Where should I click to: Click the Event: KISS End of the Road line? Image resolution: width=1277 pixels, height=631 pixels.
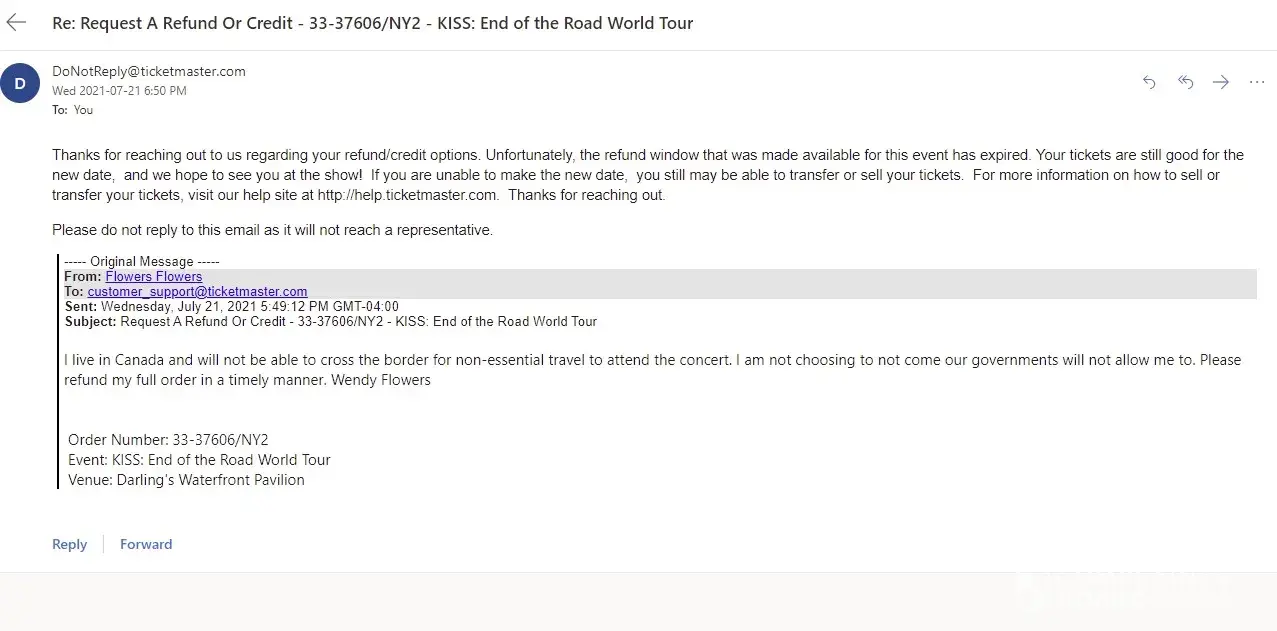tap(199, 460)
